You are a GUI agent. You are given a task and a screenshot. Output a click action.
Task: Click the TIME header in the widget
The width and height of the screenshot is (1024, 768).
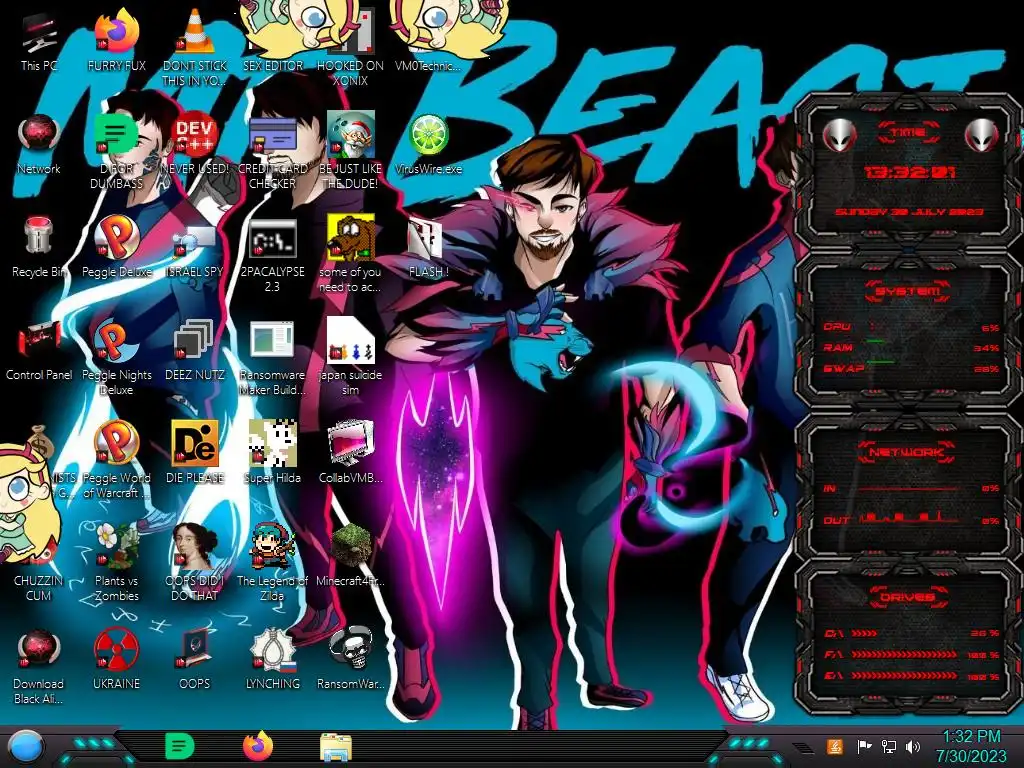908,132
